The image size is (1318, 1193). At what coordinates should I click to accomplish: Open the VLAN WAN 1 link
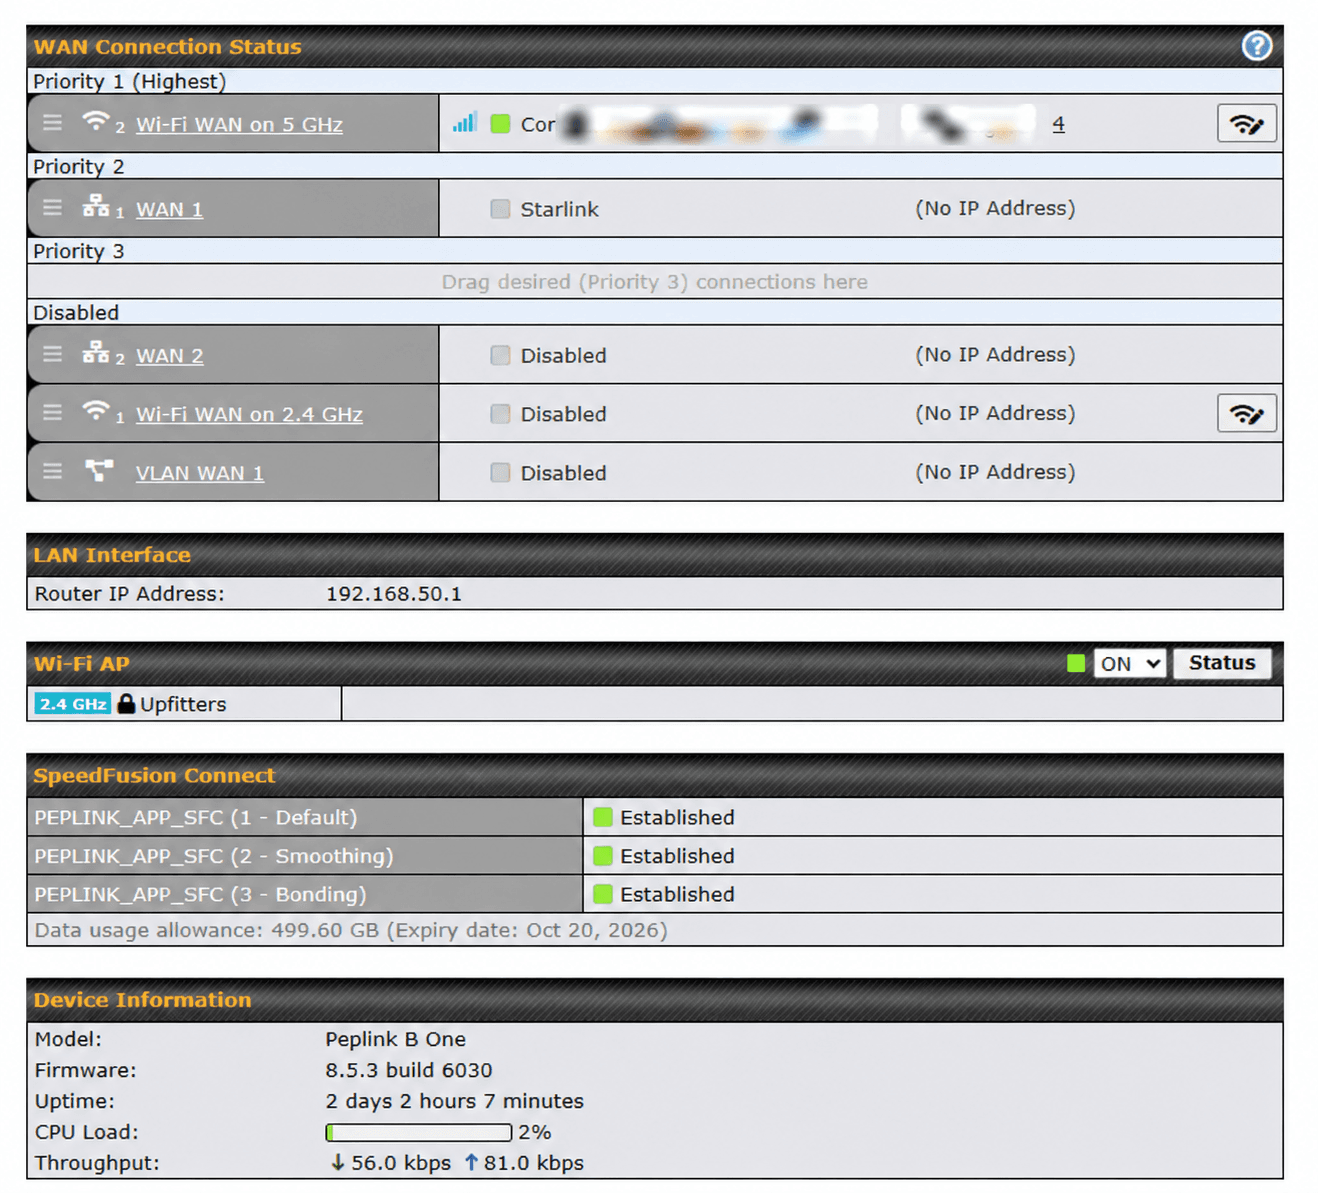pos(200,473)
